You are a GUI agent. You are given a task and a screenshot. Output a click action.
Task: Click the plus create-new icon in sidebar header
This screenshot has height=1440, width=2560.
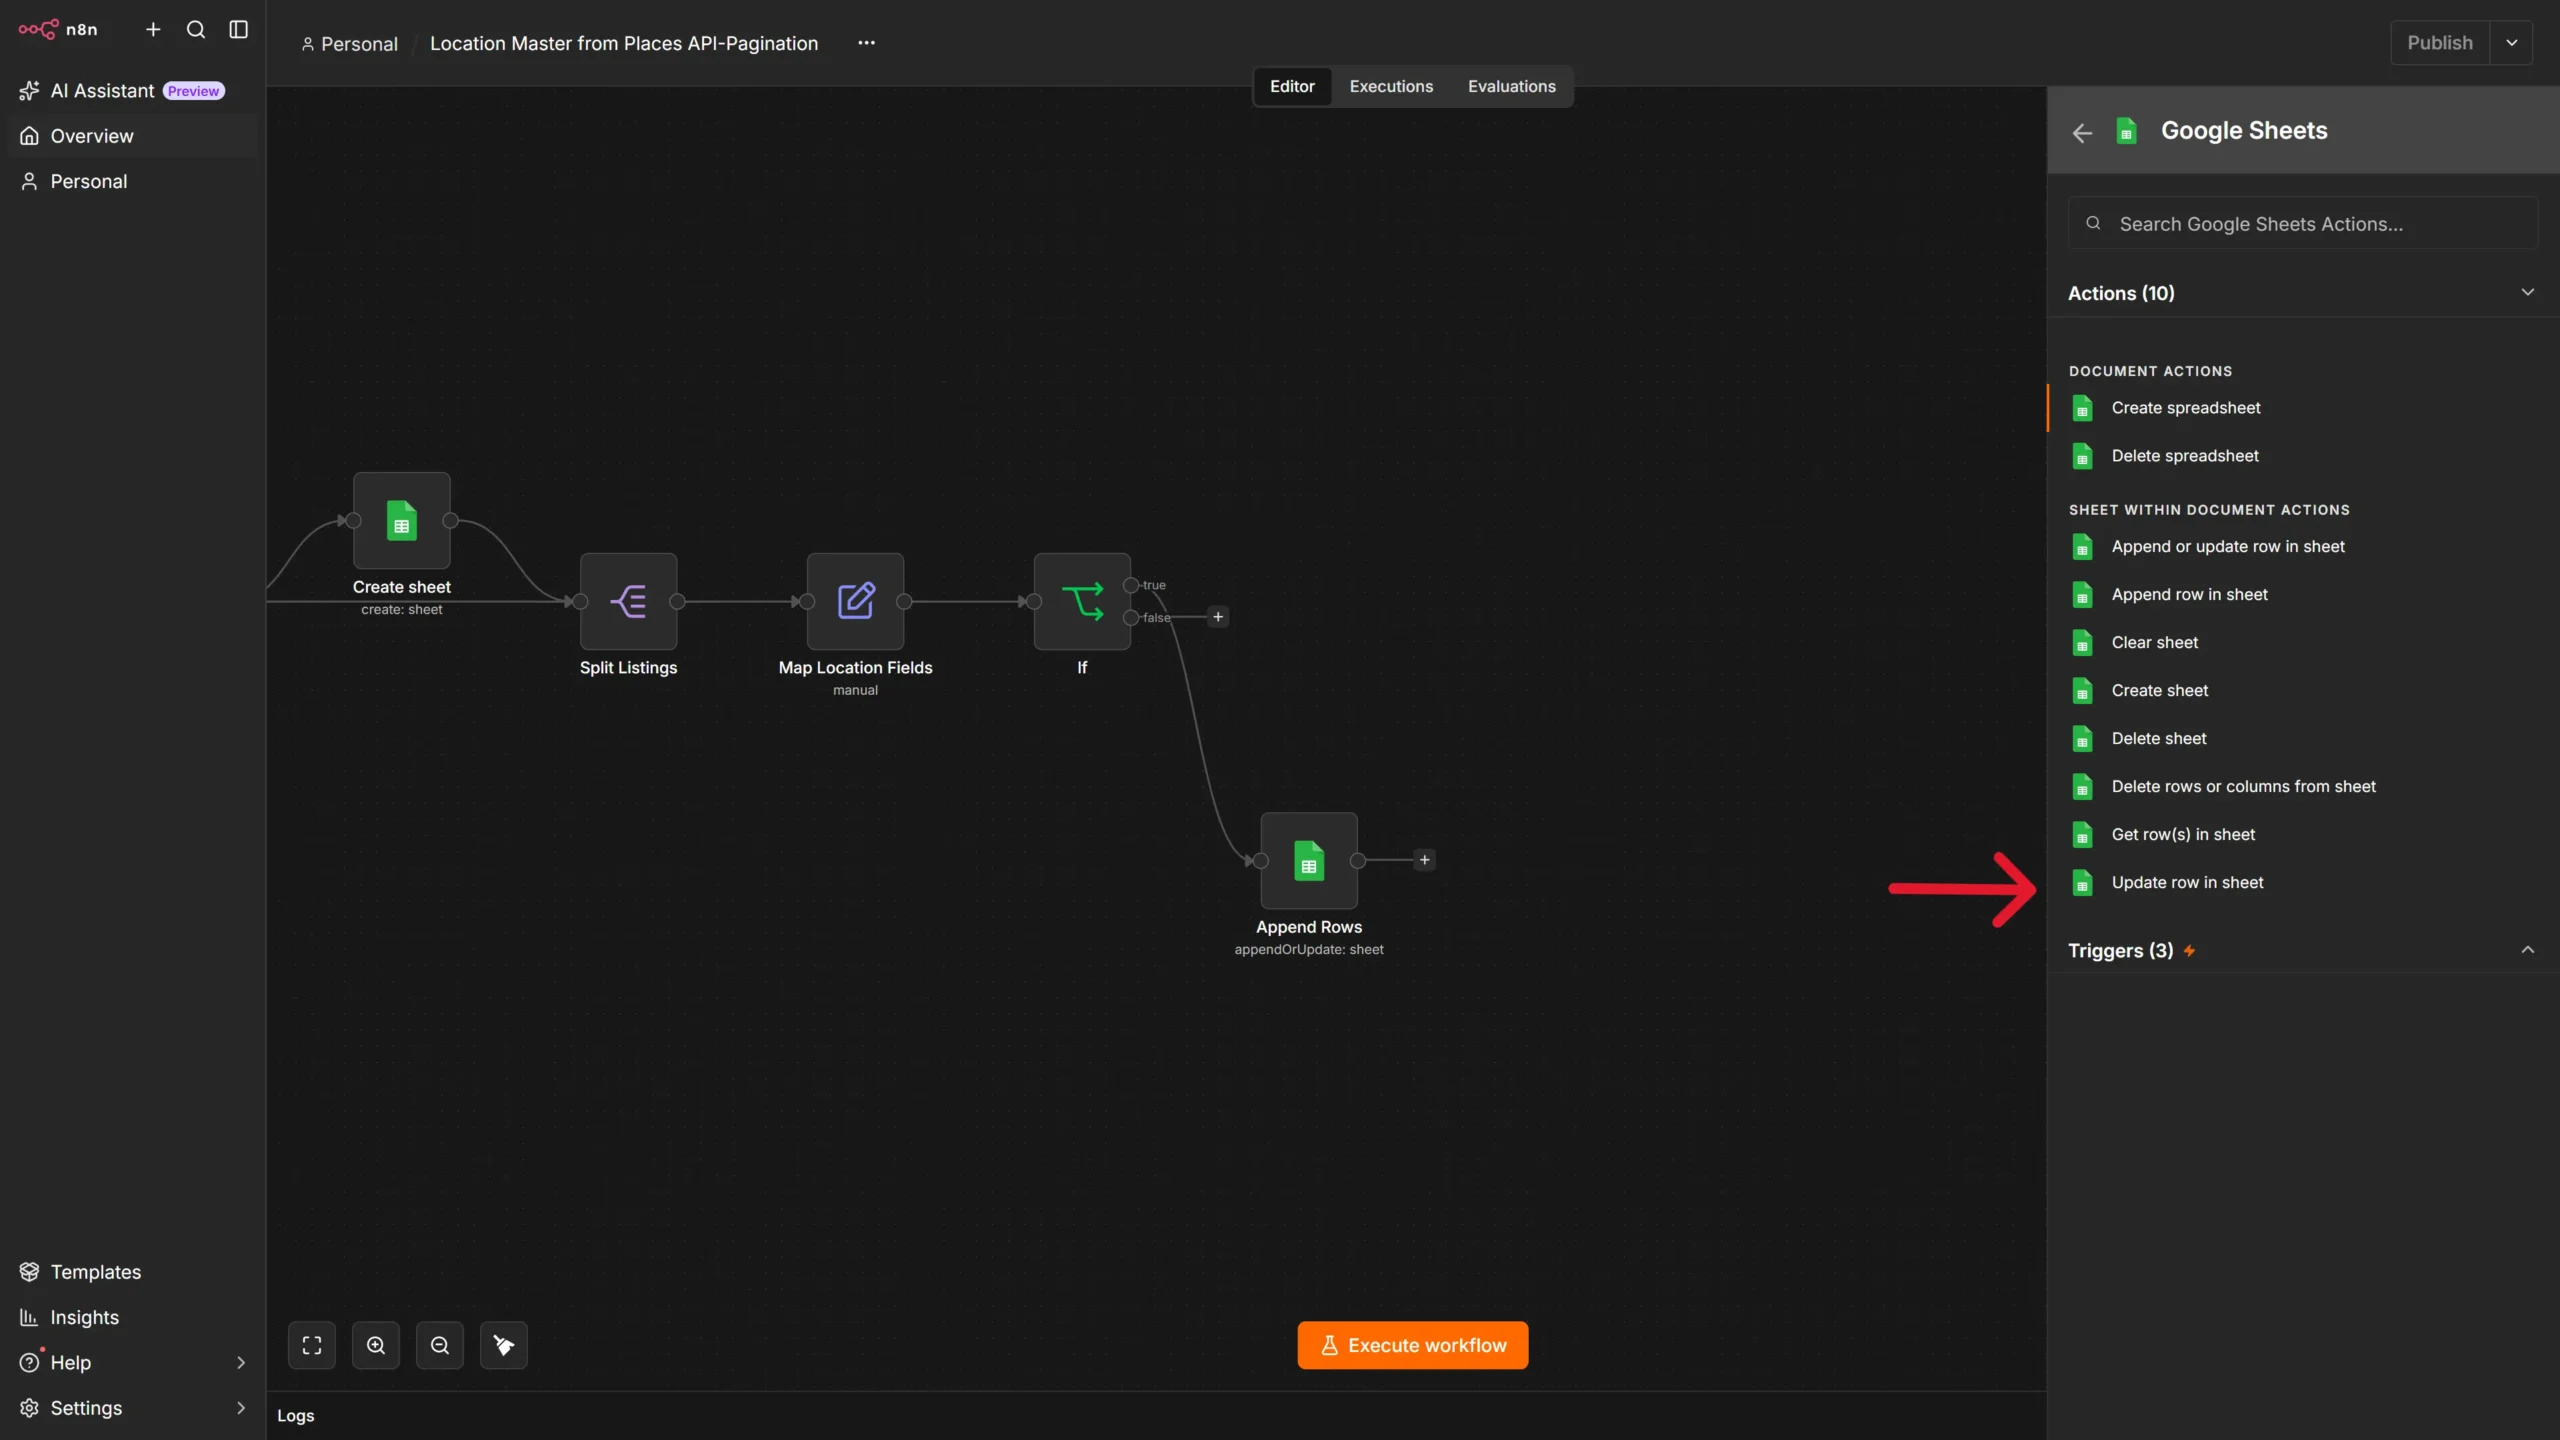pyautogui.click(x=153, y=29)
